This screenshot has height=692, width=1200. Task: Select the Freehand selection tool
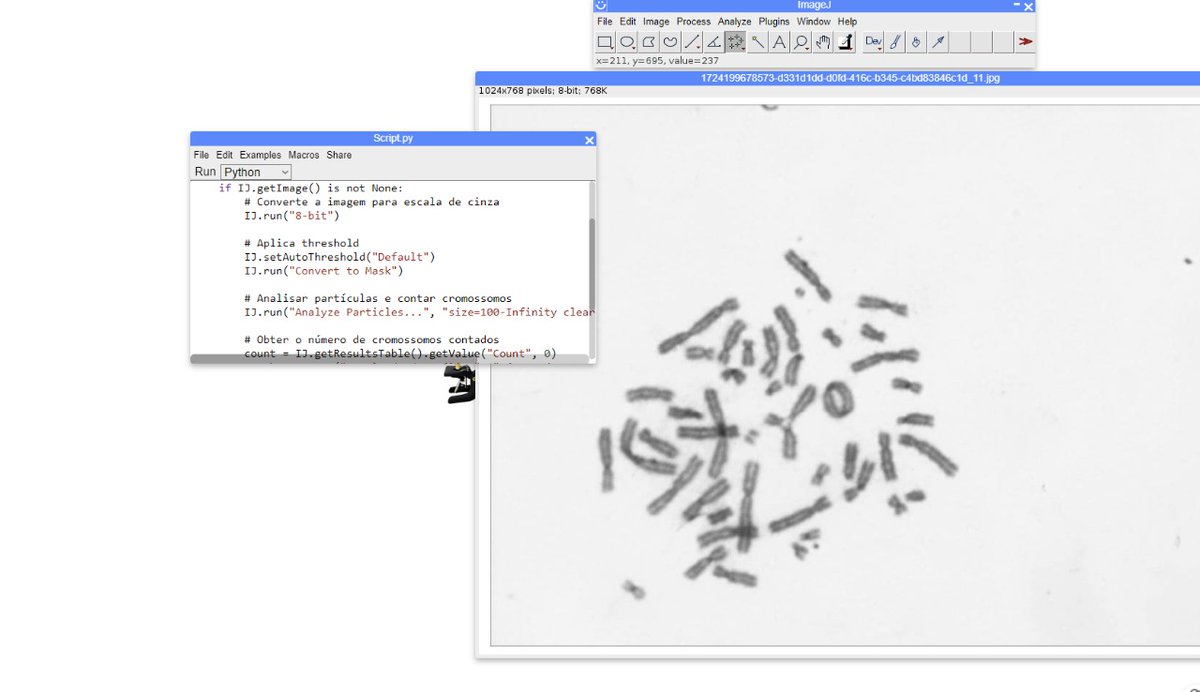671,42
